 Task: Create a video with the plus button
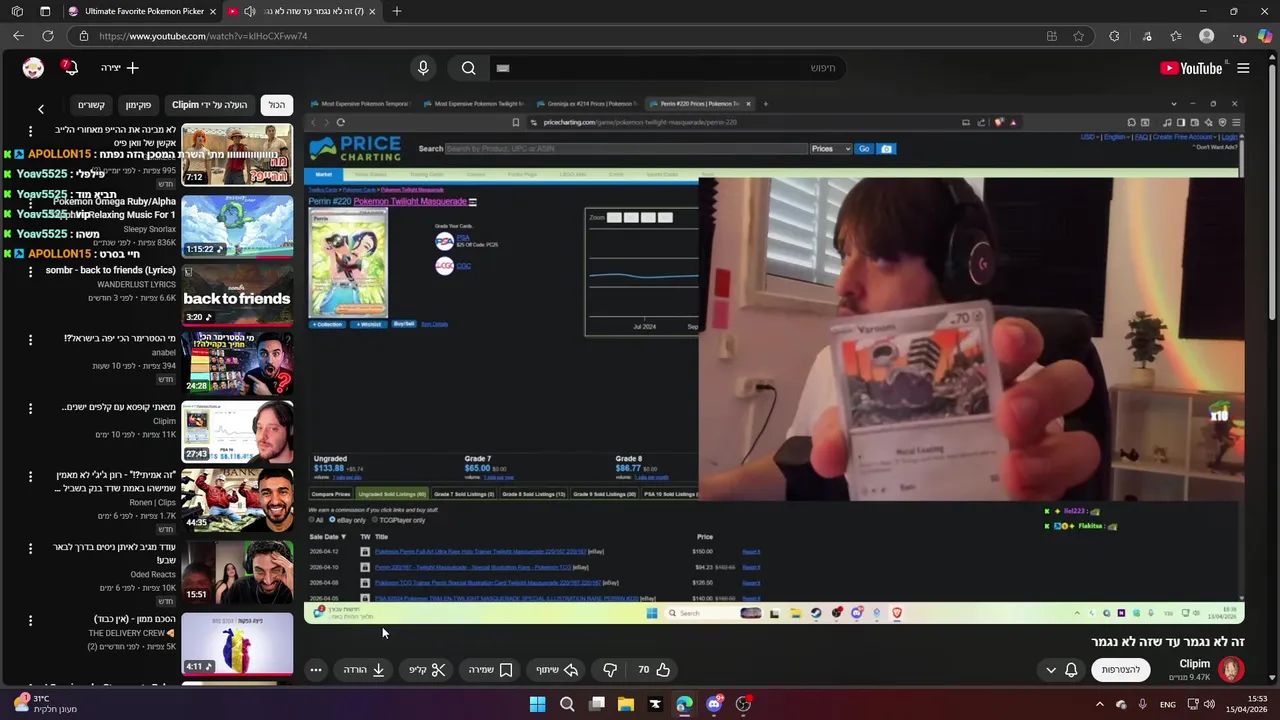[x=120, y=68]
